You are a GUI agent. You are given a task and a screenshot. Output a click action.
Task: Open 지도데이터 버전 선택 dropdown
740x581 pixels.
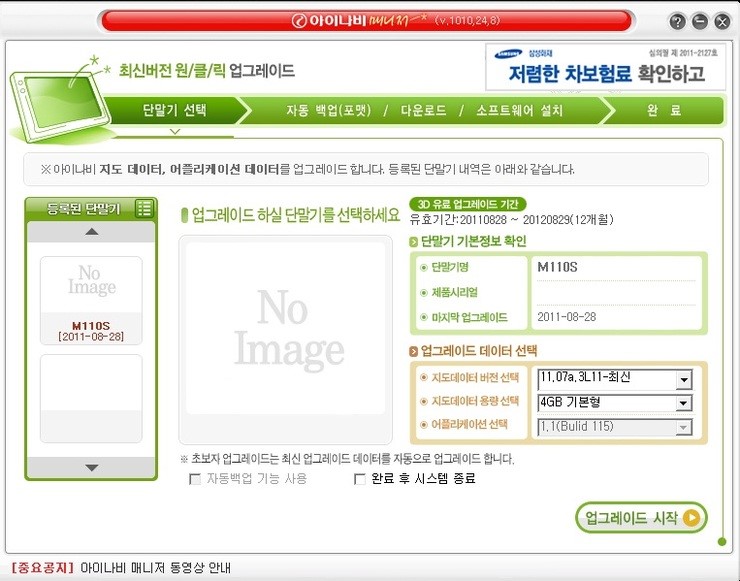tap(683, 379)
